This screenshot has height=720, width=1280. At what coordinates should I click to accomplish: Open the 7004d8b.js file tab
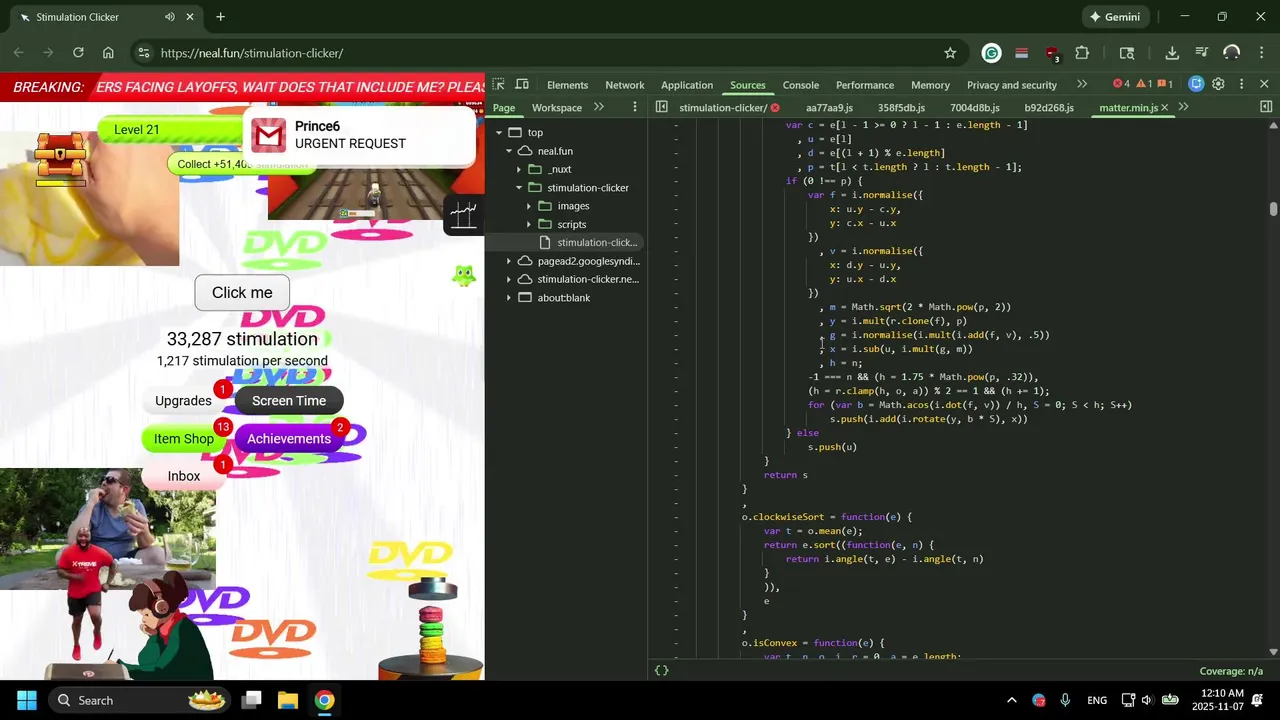pyautogui.click(x=975, y=108)
